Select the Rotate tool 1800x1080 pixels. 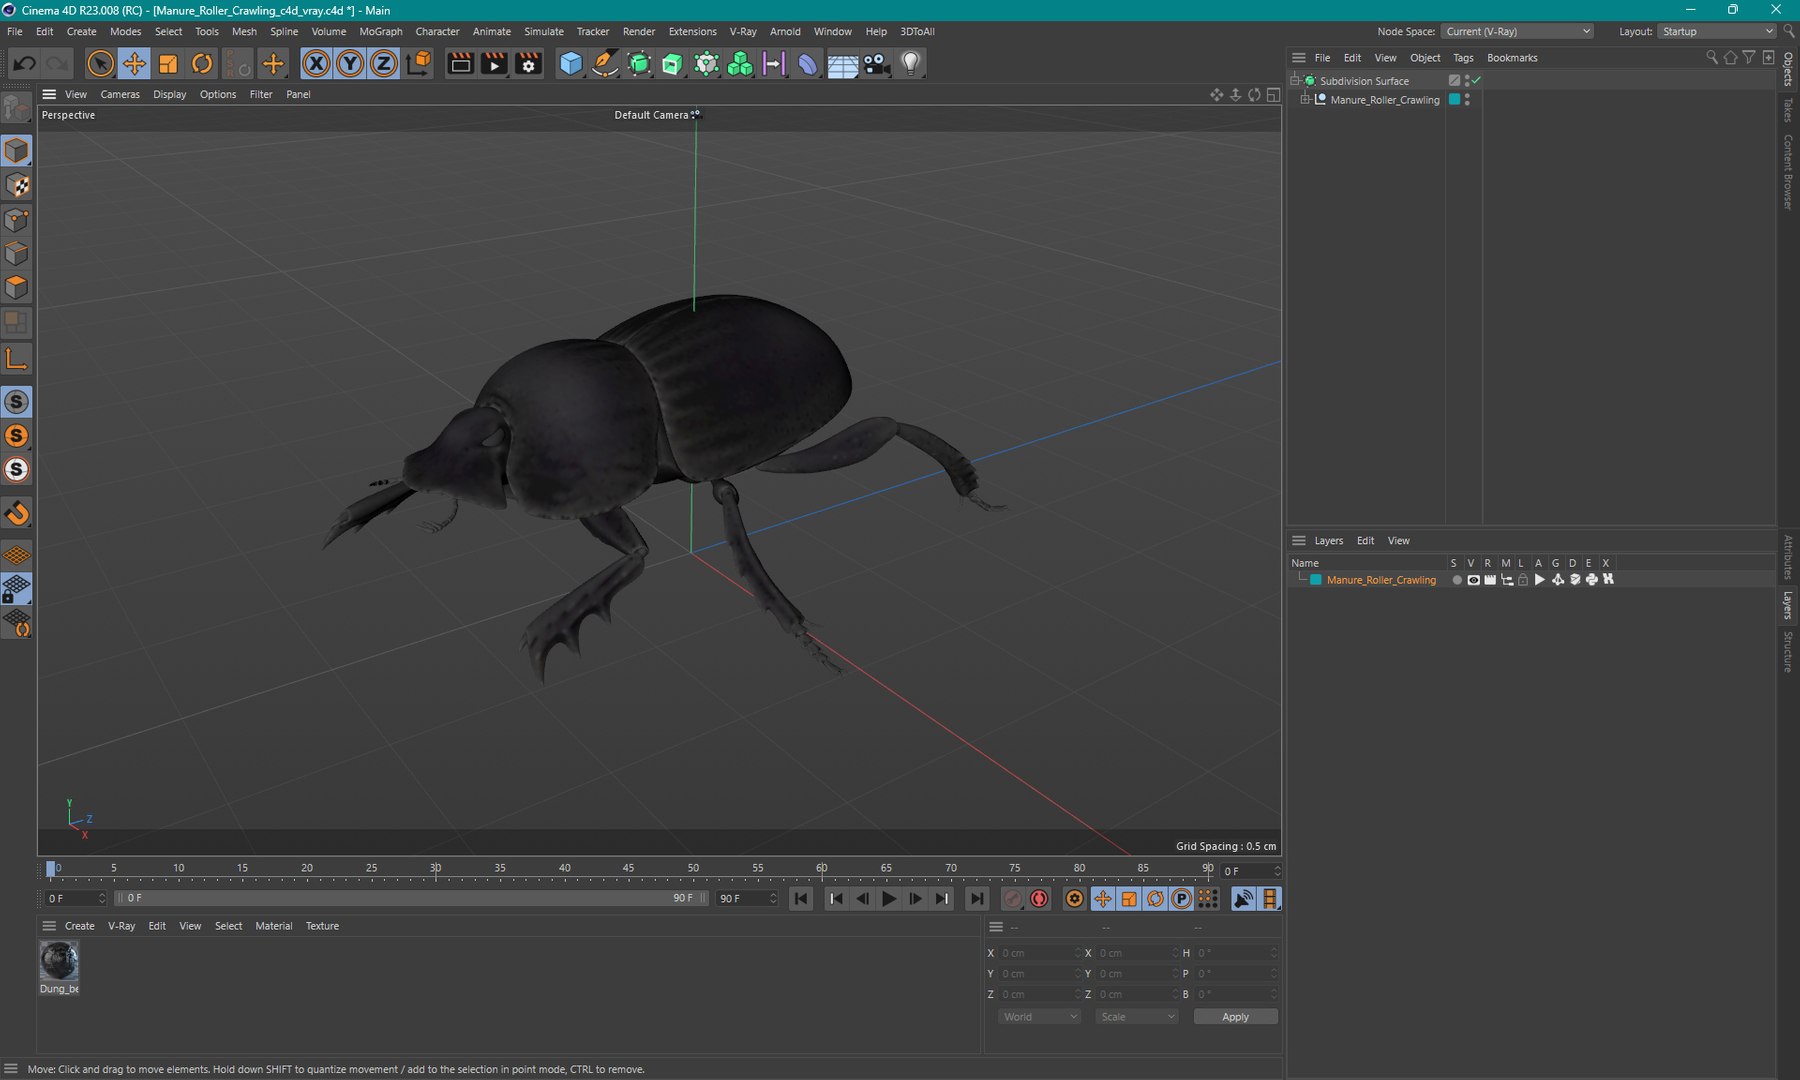[202, 64]
